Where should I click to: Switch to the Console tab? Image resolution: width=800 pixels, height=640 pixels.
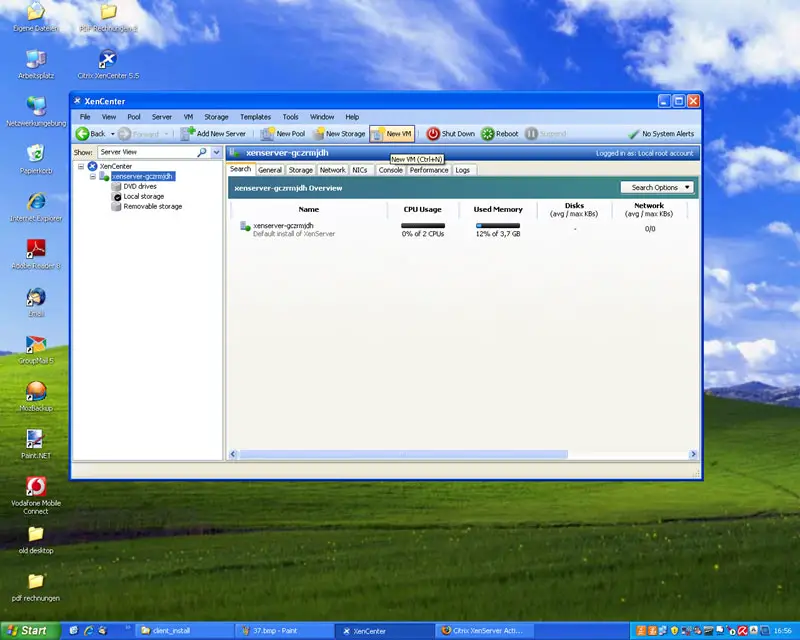click(390, 170)
